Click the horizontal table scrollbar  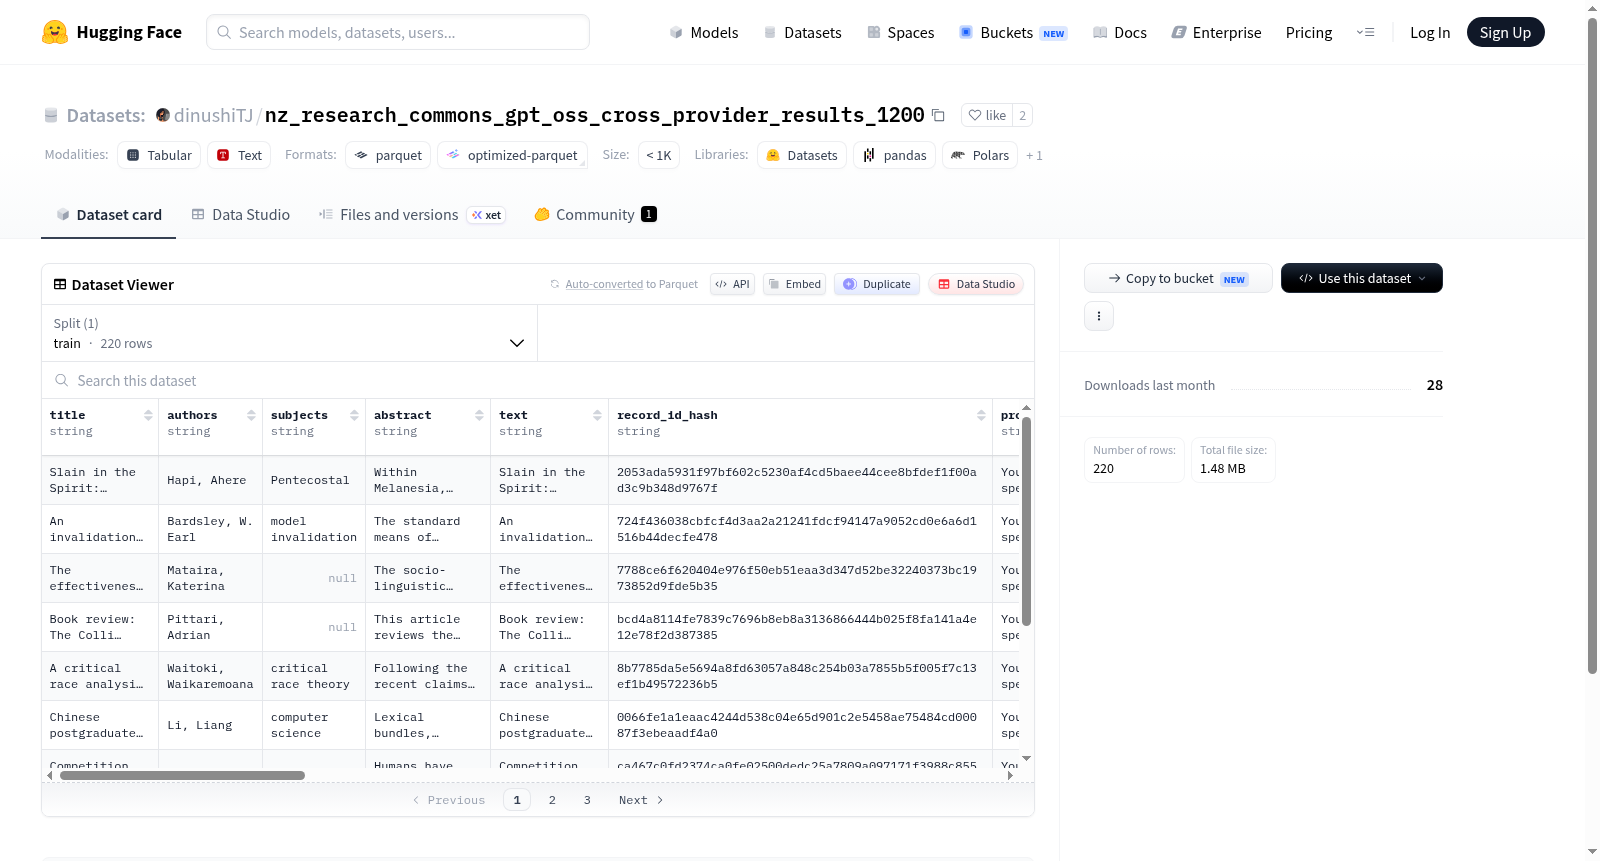(182, 775)
